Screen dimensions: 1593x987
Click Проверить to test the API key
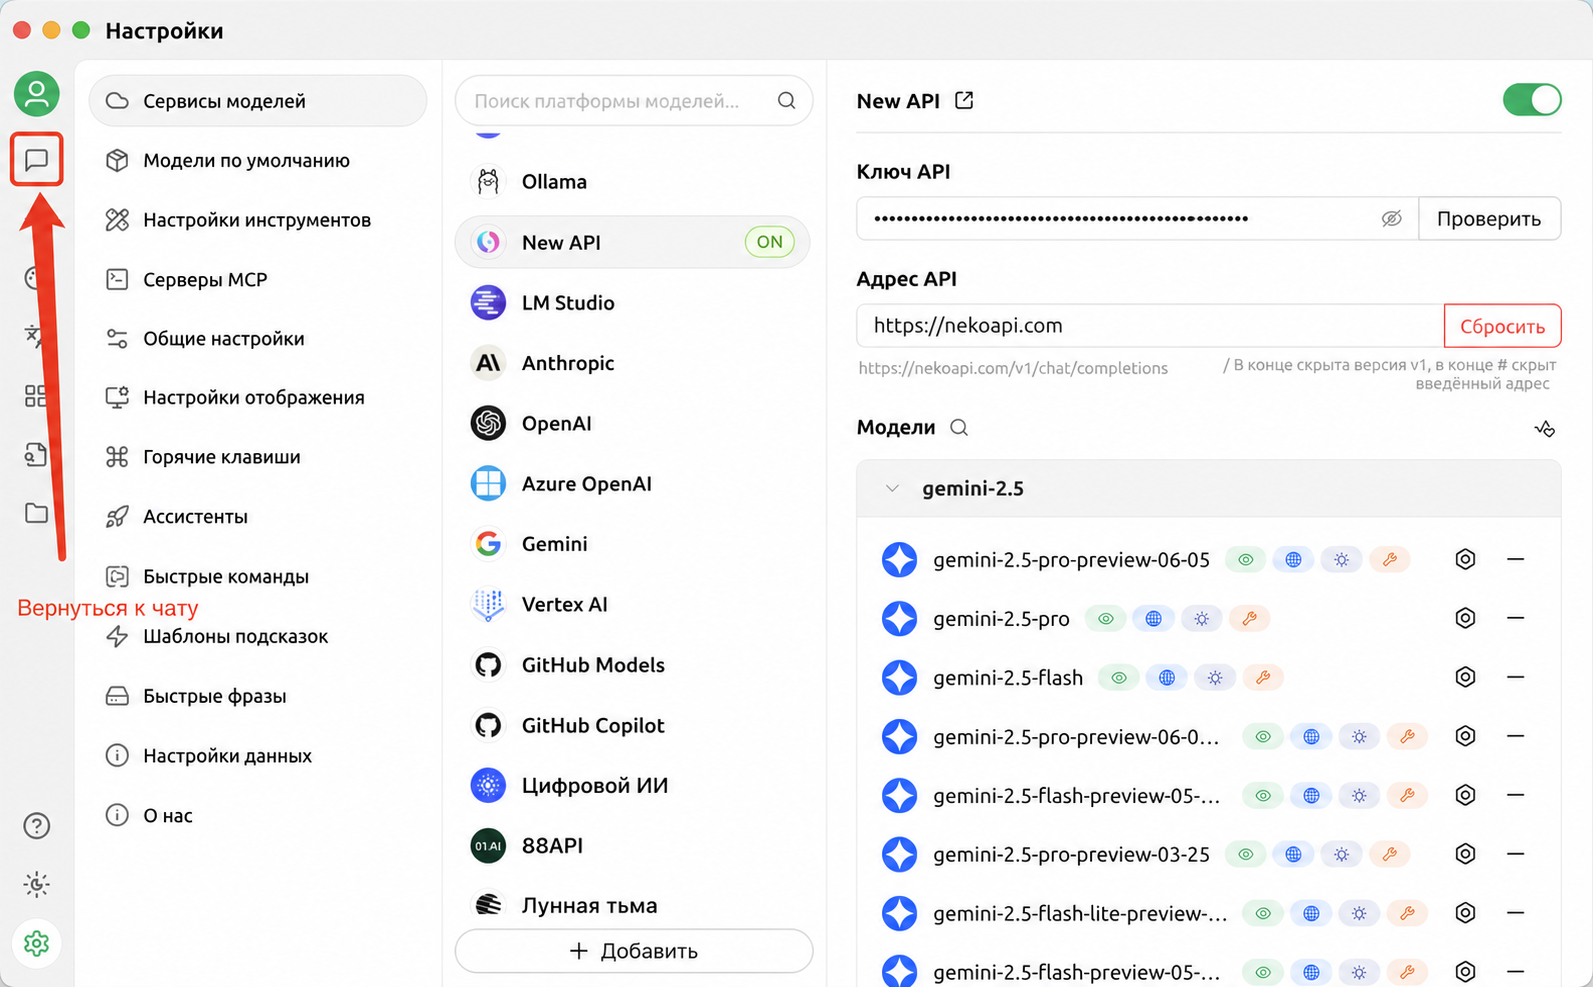[x=1489, y=219]
